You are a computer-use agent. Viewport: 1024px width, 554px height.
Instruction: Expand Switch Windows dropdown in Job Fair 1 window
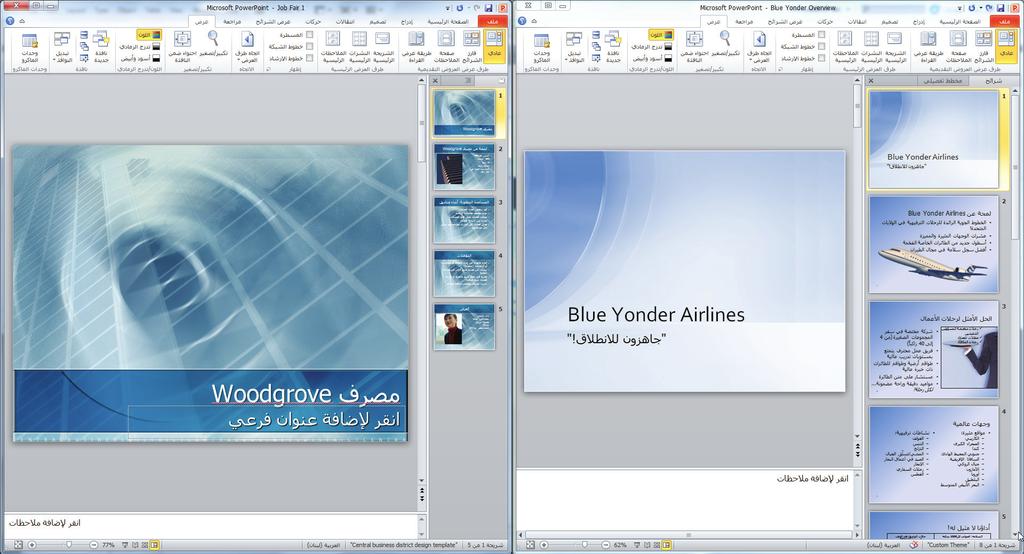tap(63, 46)
